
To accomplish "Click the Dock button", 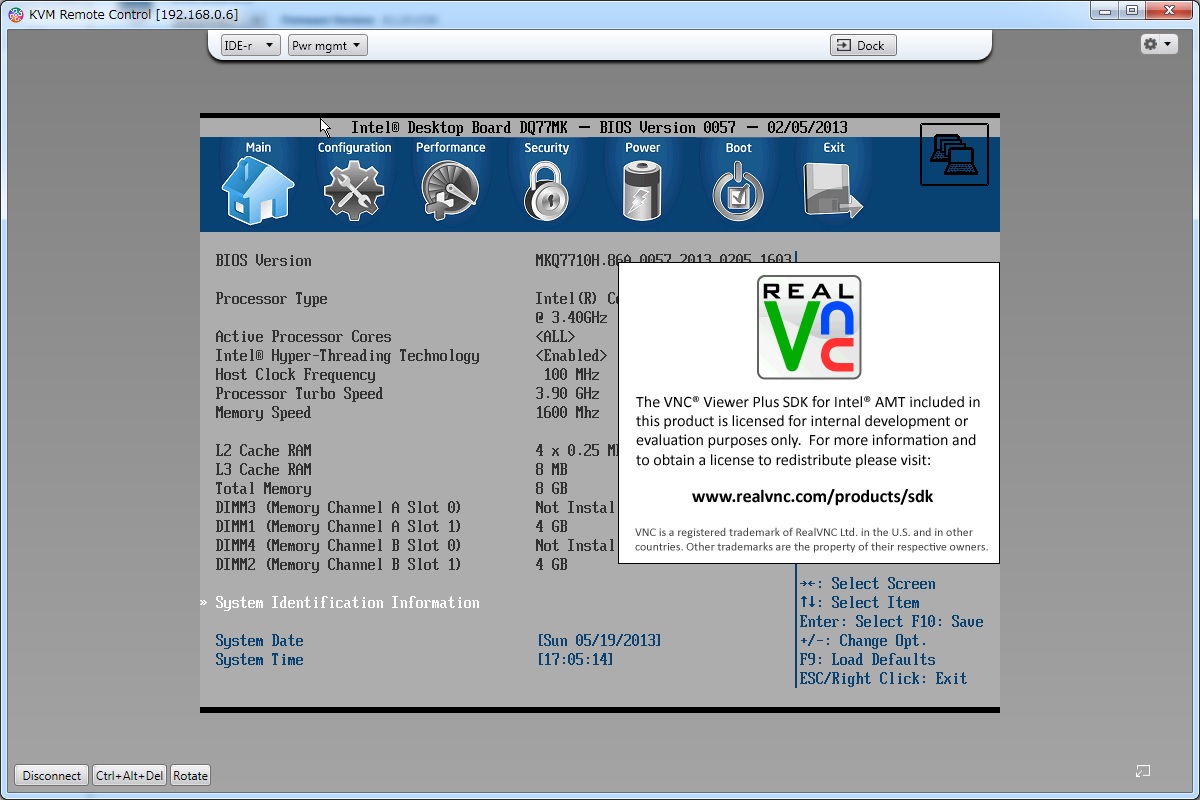I will pos(863,45).
